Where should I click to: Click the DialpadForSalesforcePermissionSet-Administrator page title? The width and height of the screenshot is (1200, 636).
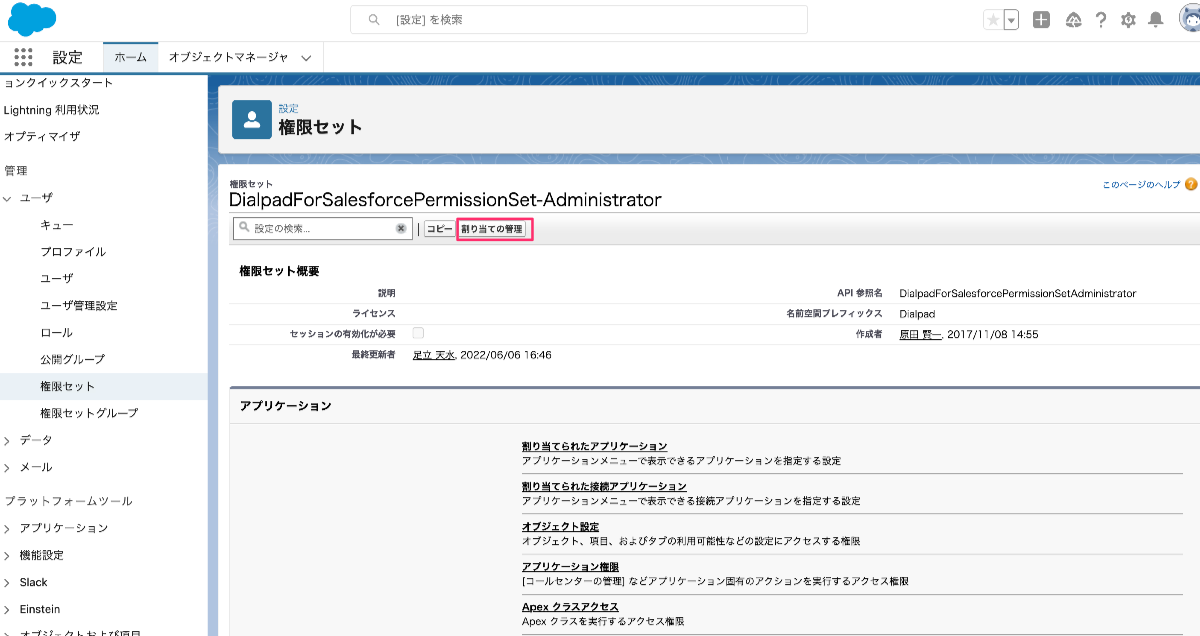point(445,200)
